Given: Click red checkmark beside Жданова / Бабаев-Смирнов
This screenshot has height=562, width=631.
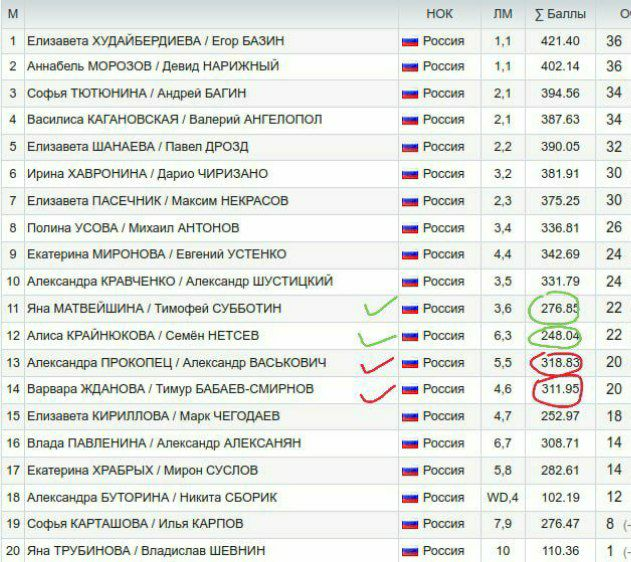Looking at the screenshot, I should click(x=378, y=389).
